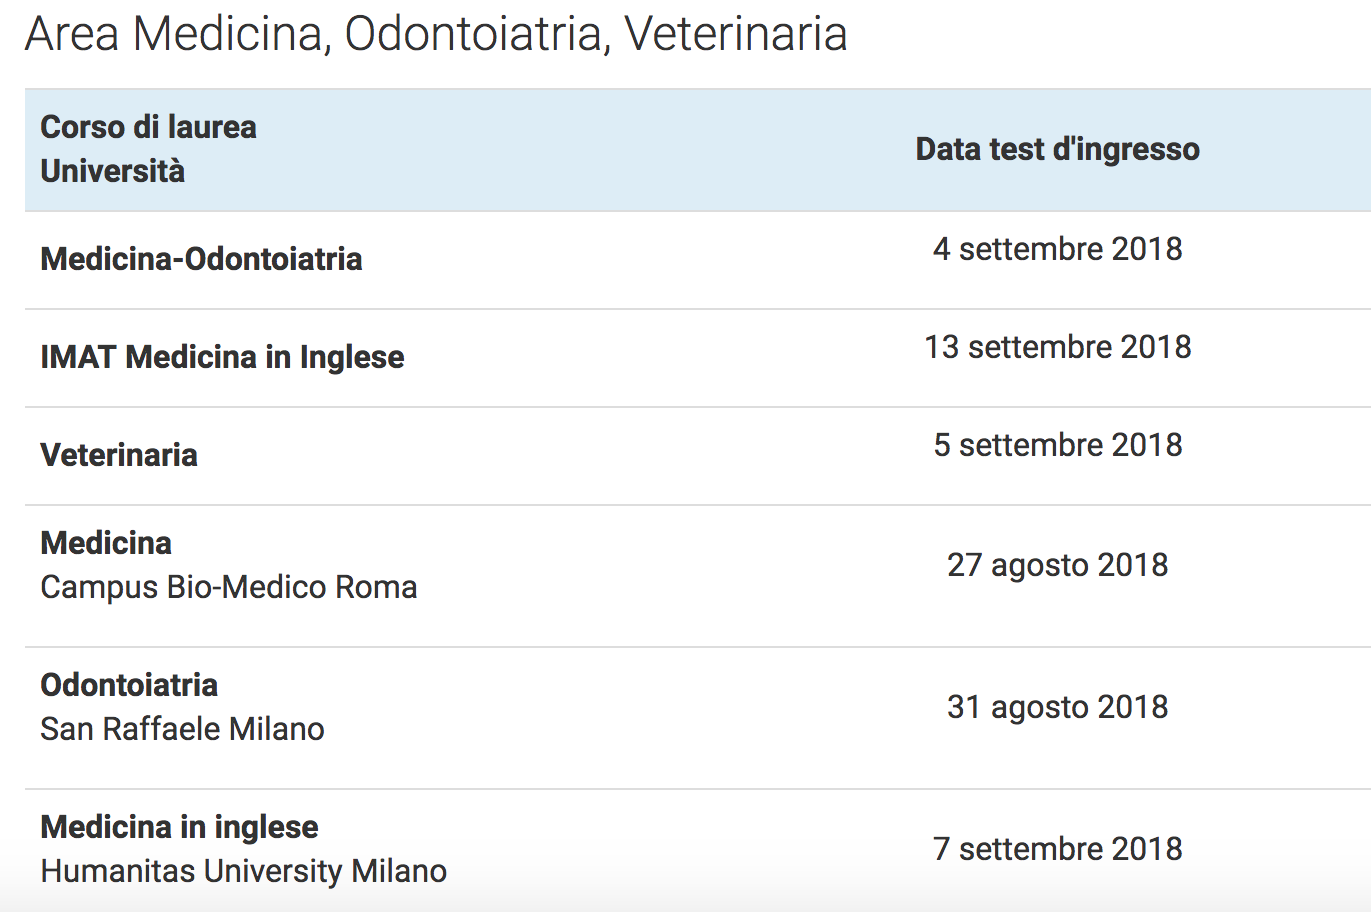Select the Medicina course title
The height and width of the screenshot is (912, 1371).
106,543
